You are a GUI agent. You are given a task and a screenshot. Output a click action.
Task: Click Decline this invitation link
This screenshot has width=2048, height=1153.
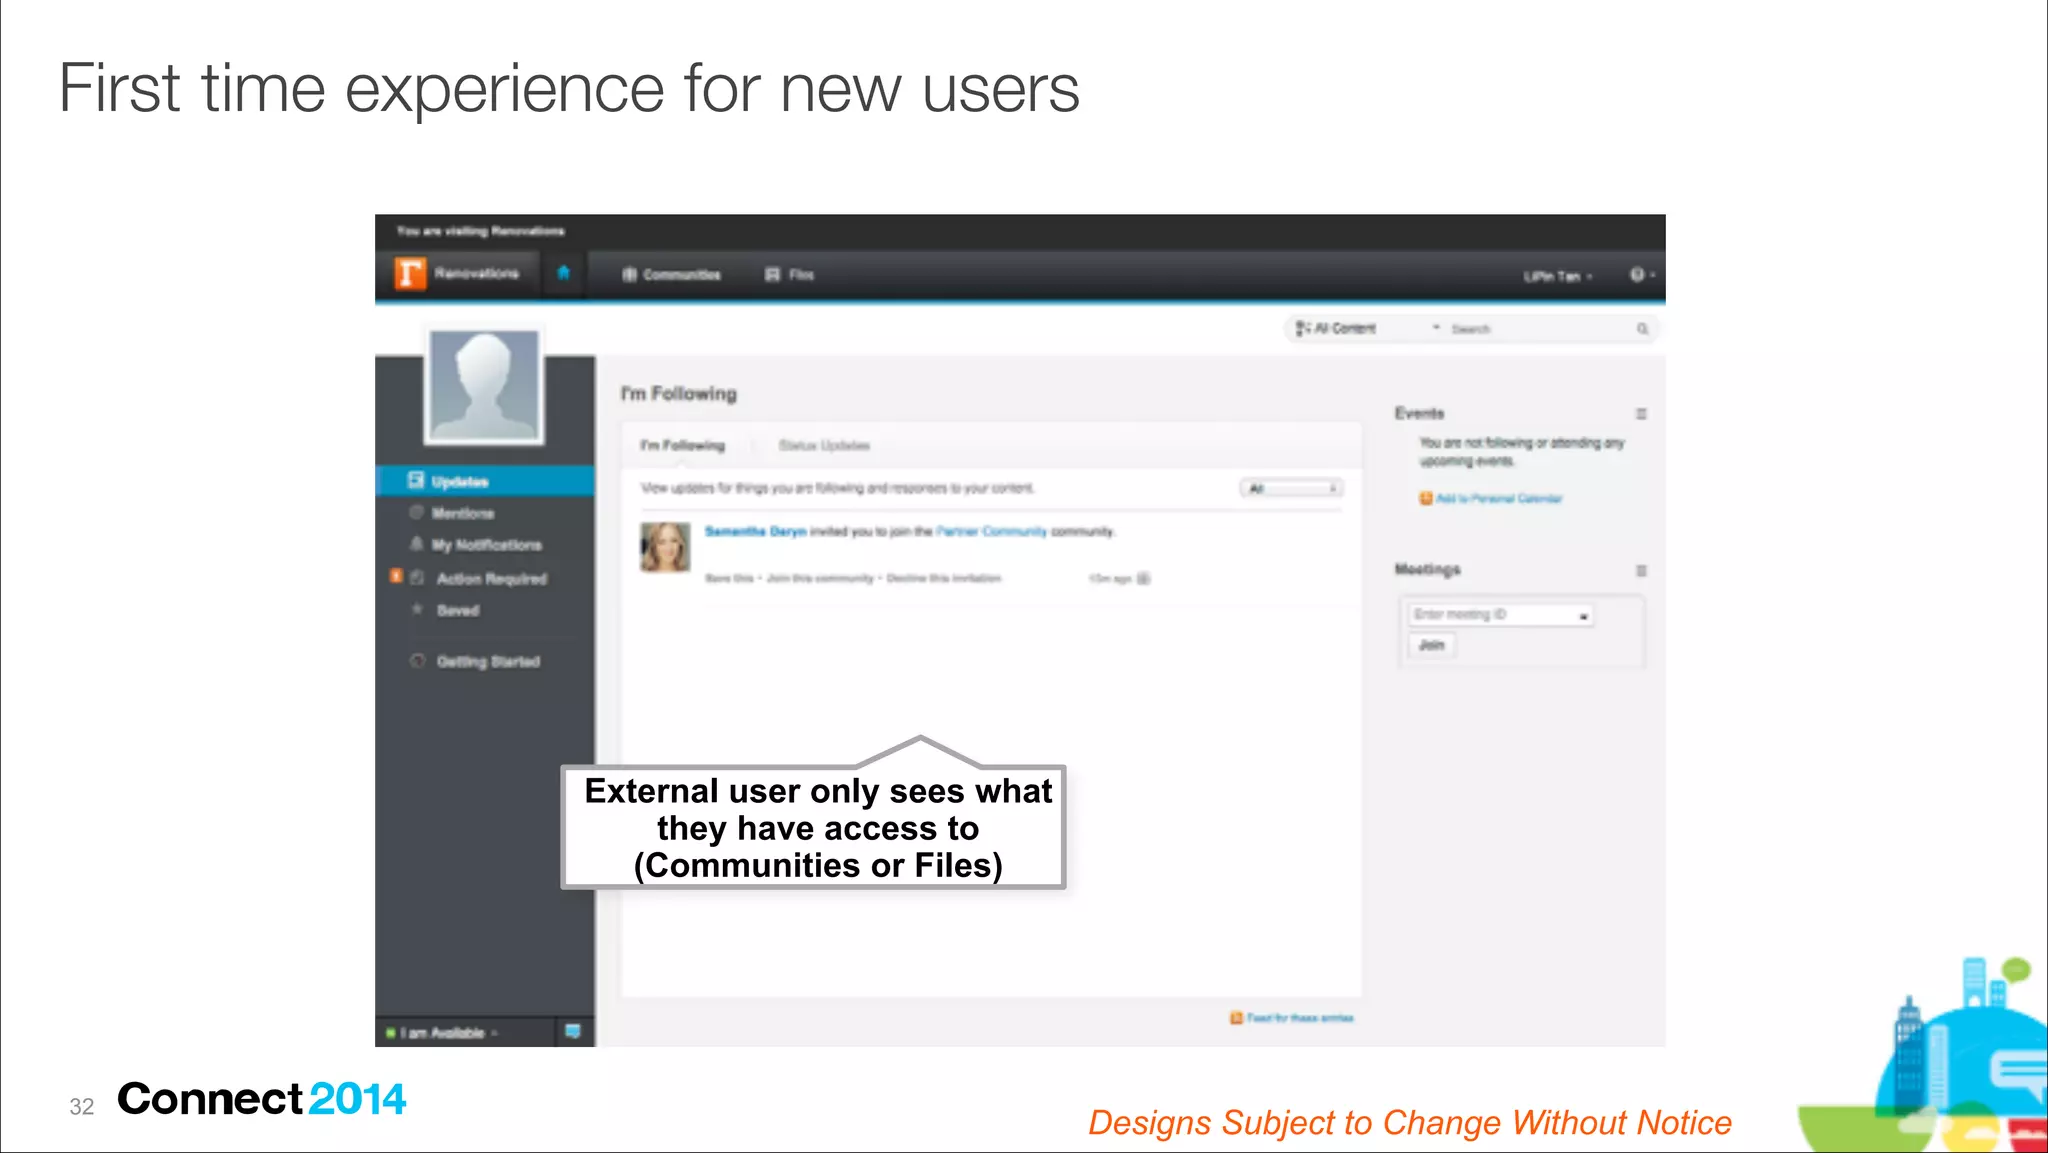click(943, 578)
